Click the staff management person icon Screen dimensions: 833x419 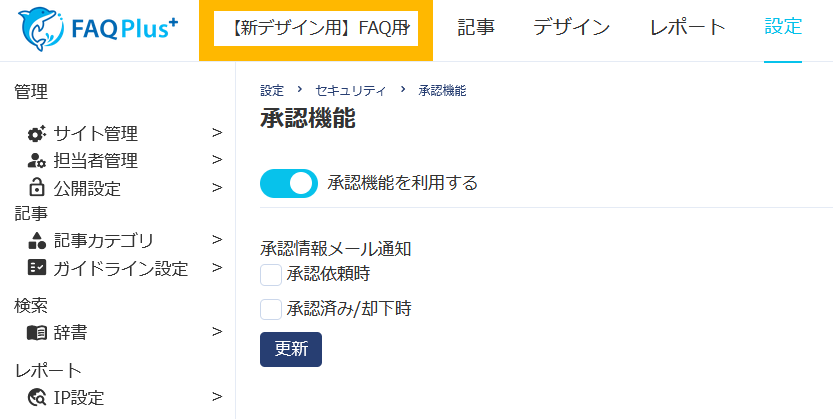[37, 161]
